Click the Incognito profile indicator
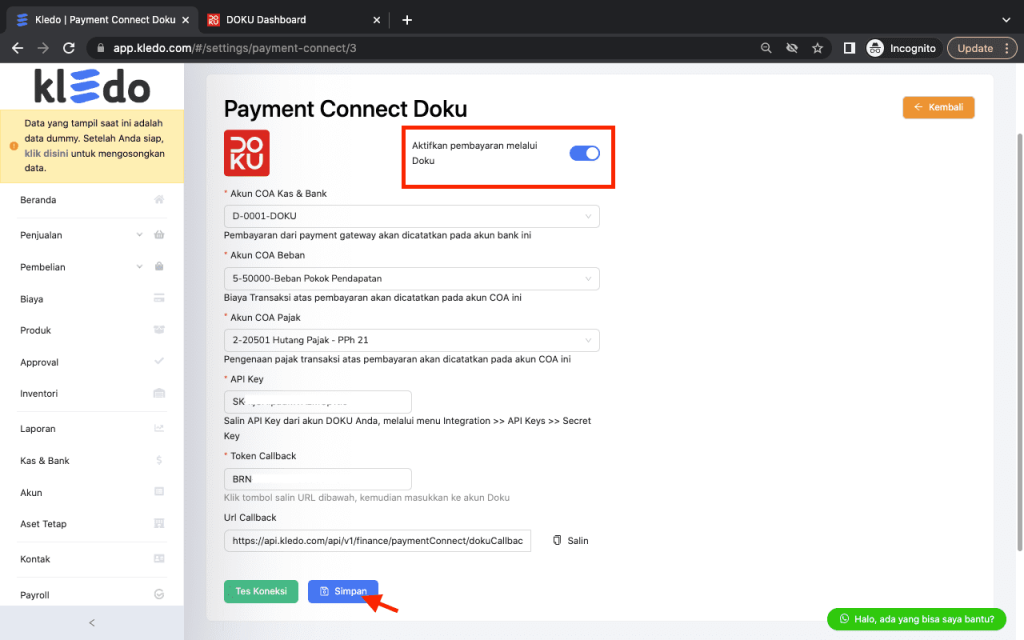1024x640 pixels. click(901, 48)
